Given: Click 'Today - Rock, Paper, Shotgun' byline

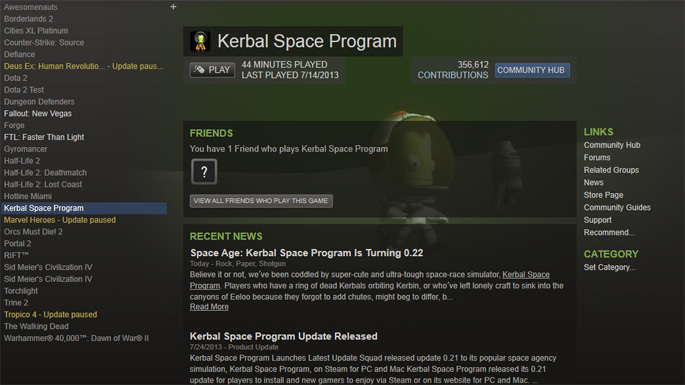Looking at the screenshot, I should (238, 264).
